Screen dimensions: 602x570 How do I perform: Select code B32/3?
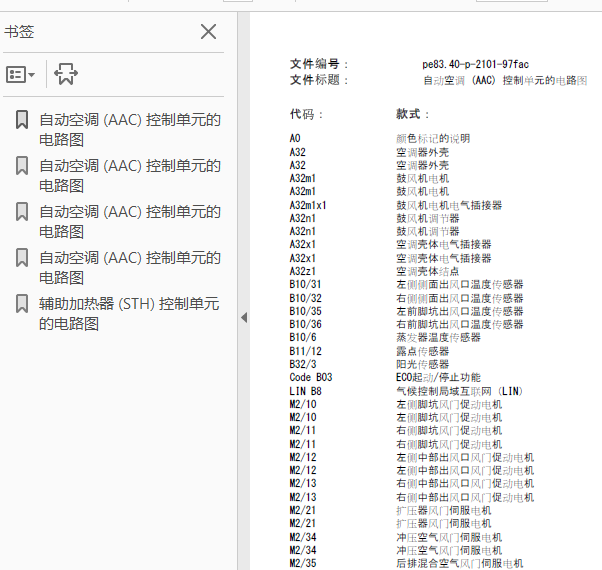(303, 364)
